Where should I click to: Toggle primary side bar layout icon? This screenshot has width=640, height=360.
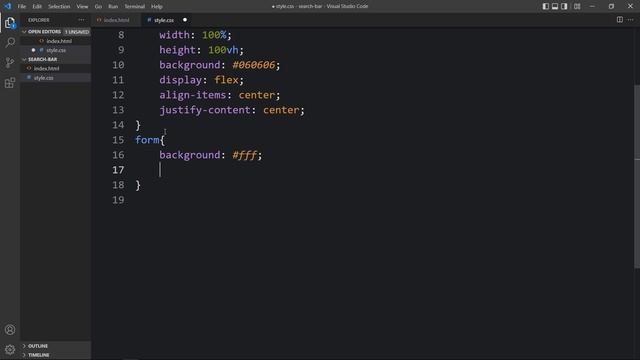pos(545,6)
